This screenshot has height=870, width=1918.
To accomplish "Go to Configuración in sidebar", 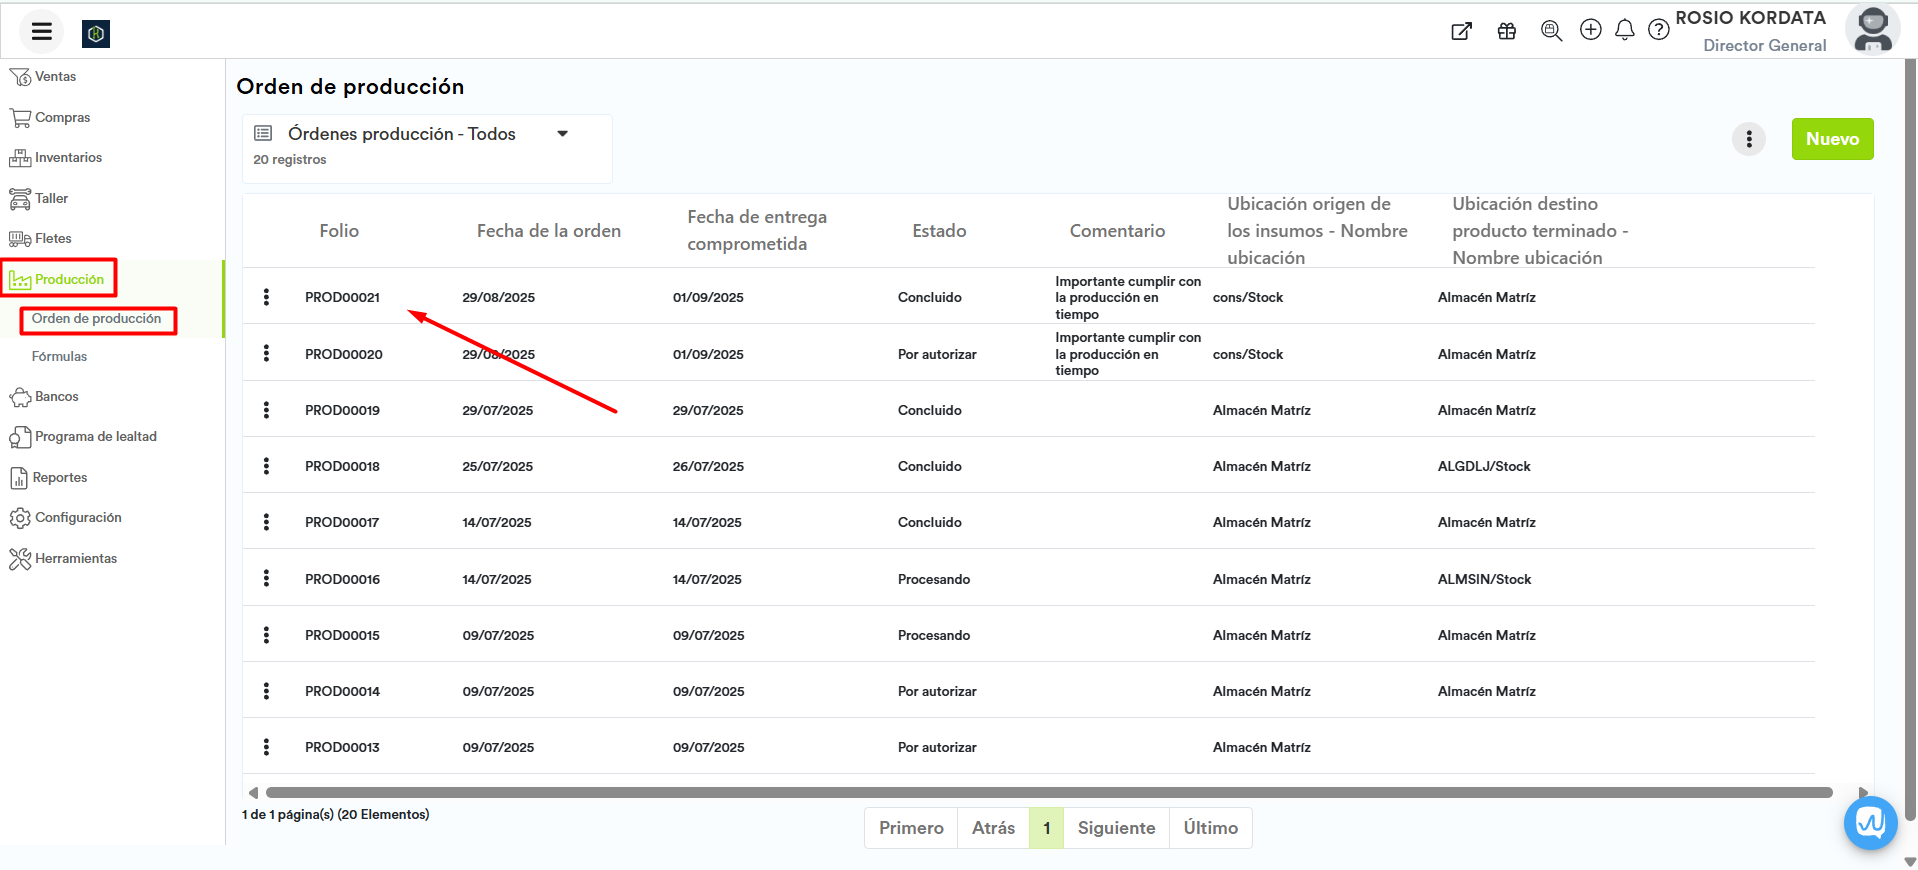I will pyautogui.click(x=78, y=518).
